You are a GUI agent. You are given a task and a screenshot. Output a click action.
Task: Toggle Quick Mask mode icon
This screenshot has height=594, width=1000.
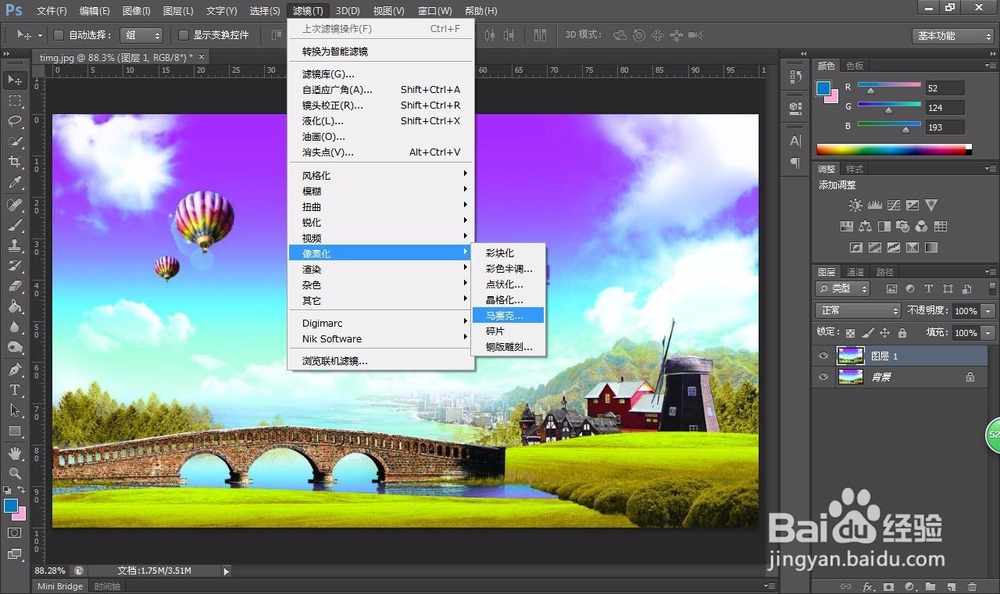[x=14, y=533]
